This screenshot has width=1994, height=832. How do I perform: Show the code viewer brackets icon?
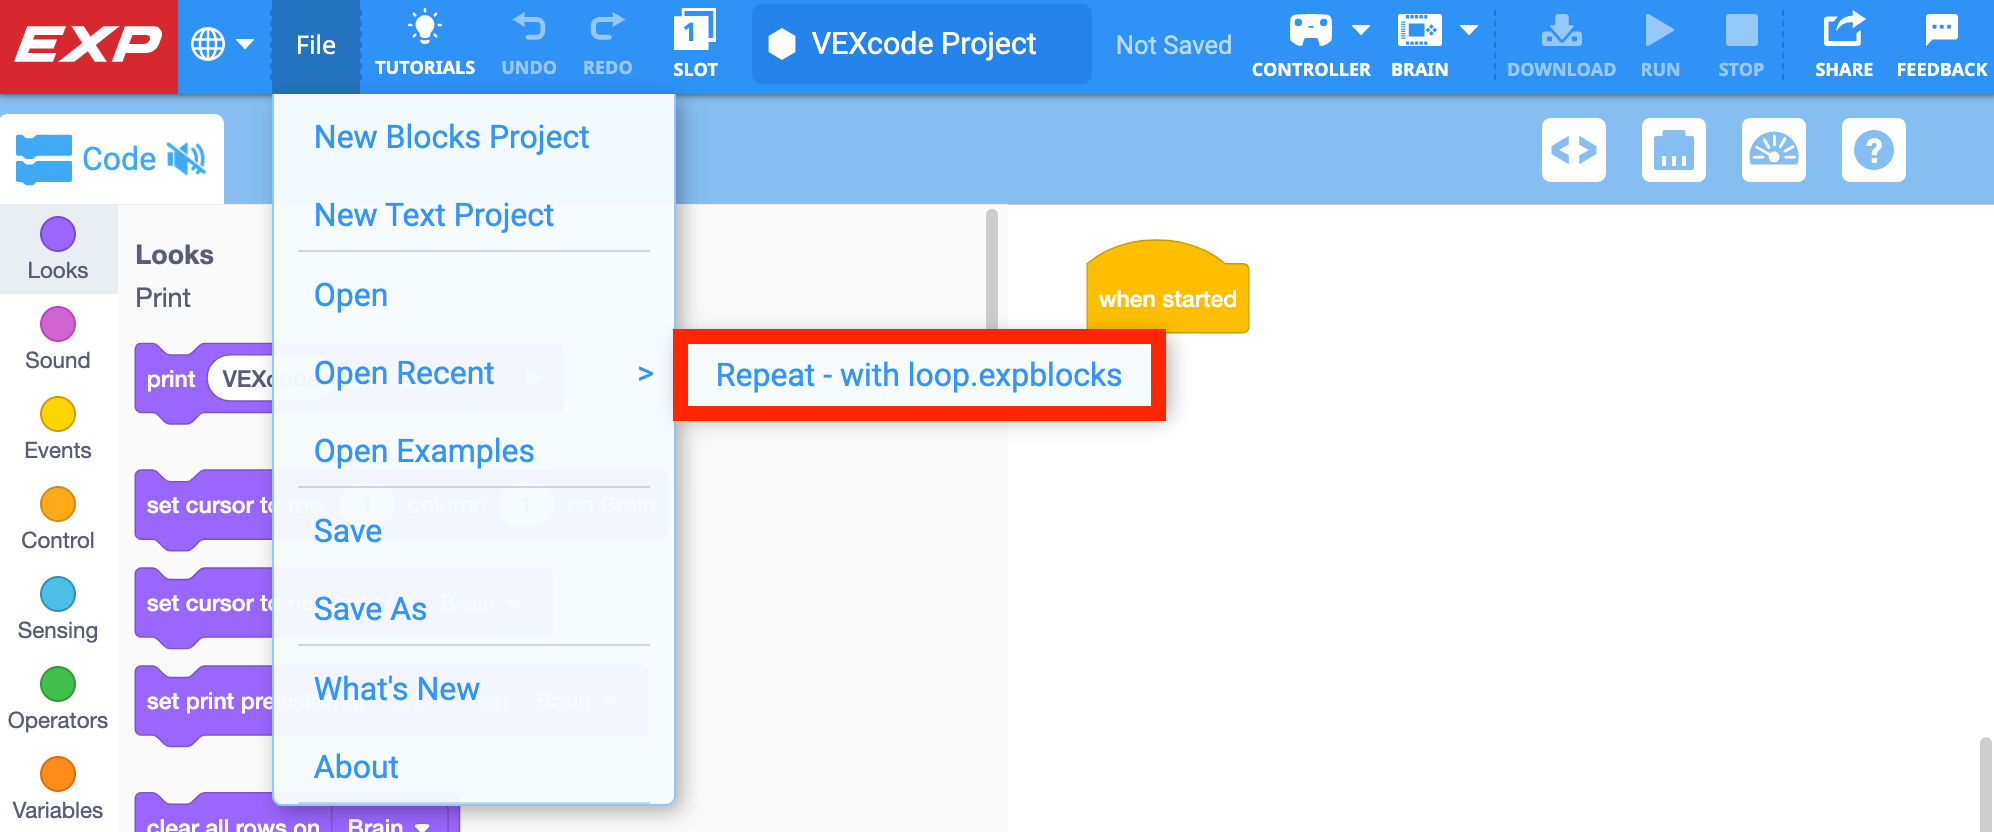pyautogui.click(x=1574, y=150)
